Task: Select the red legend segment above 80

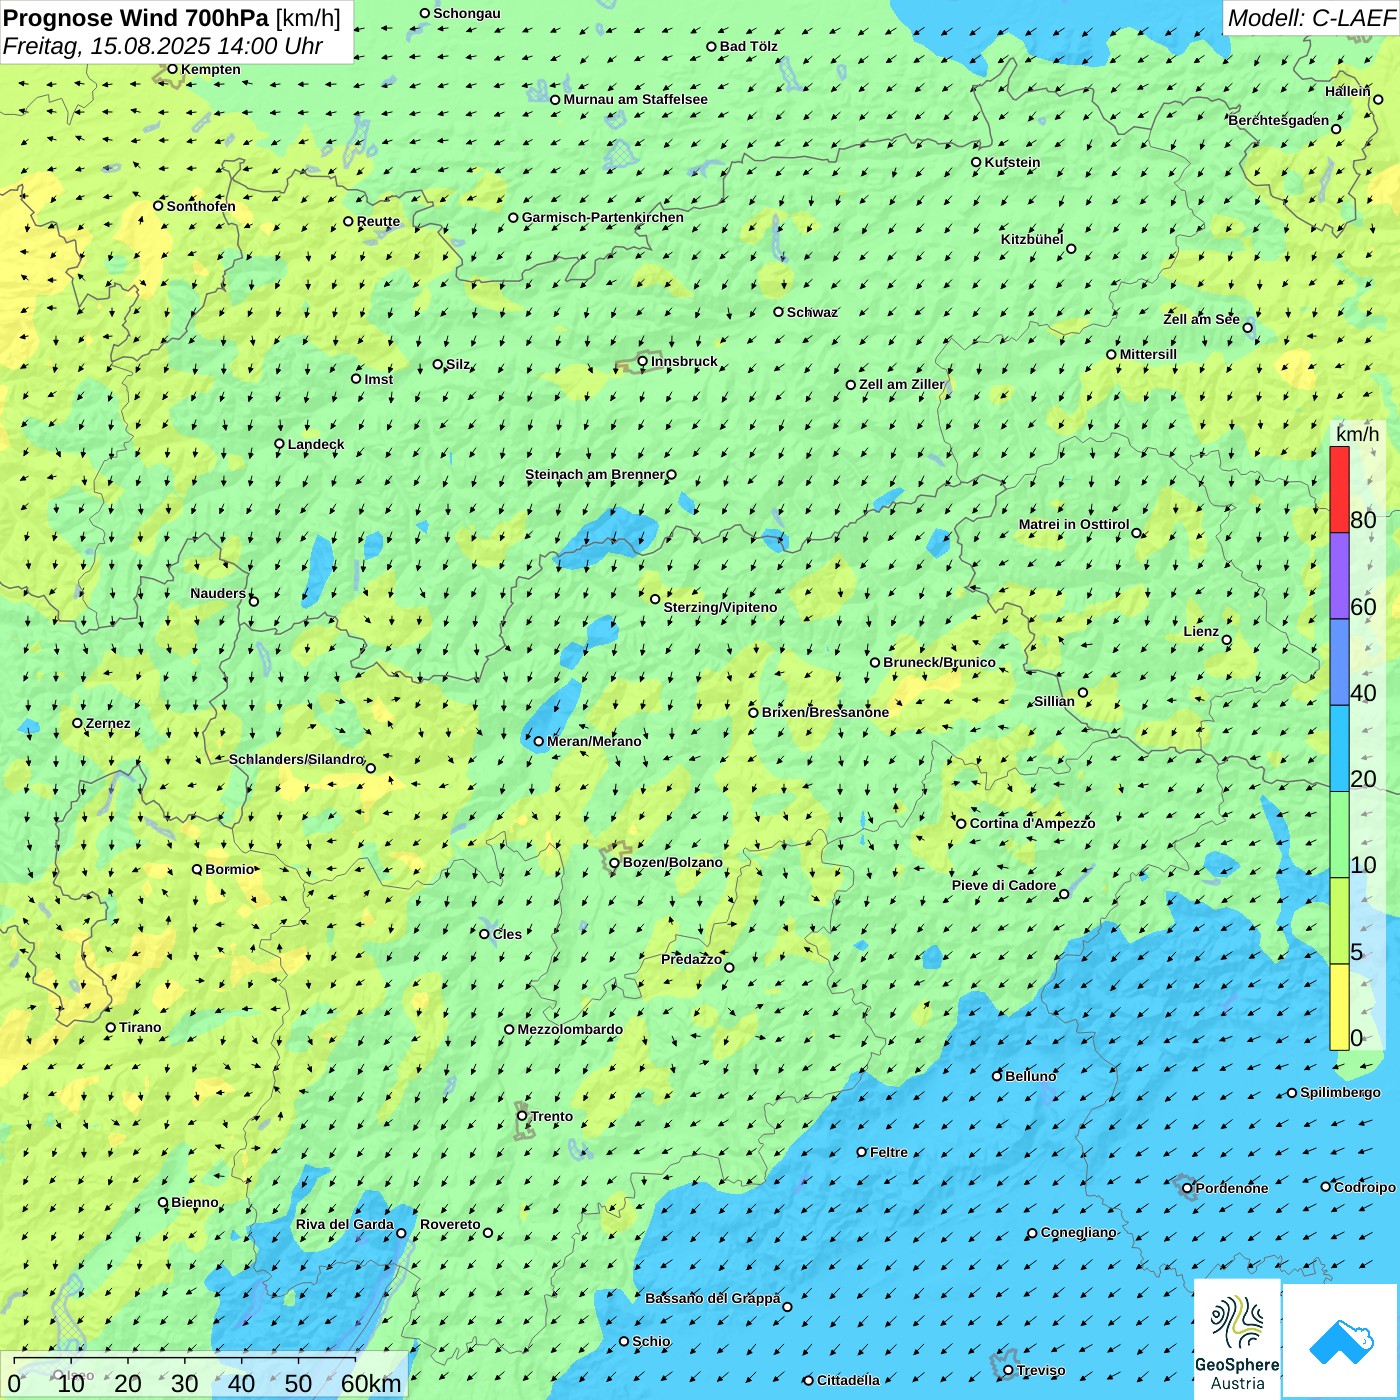Action: point(1339,489)
